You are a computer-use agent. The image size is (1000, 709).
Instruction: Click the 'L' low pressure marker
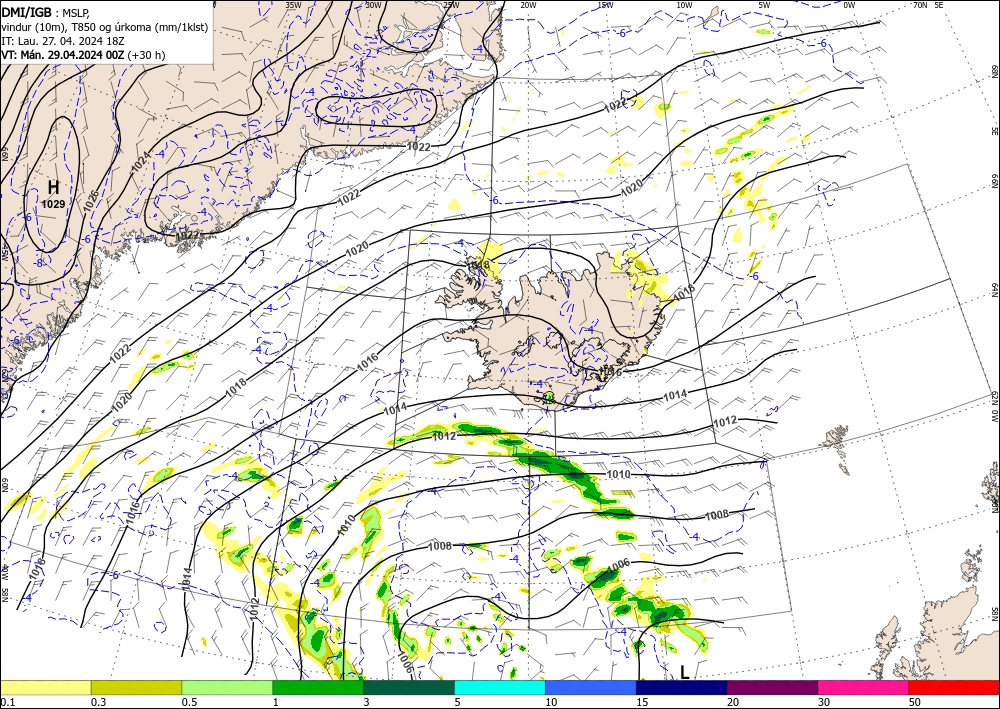click(x=684, y=672)
